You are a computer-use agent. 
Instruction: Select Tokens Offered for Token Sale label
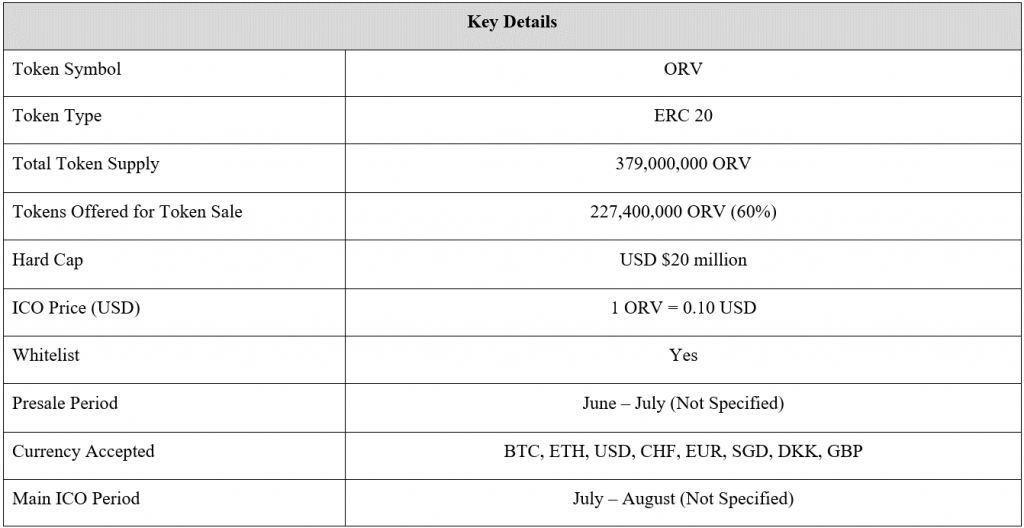127,212
